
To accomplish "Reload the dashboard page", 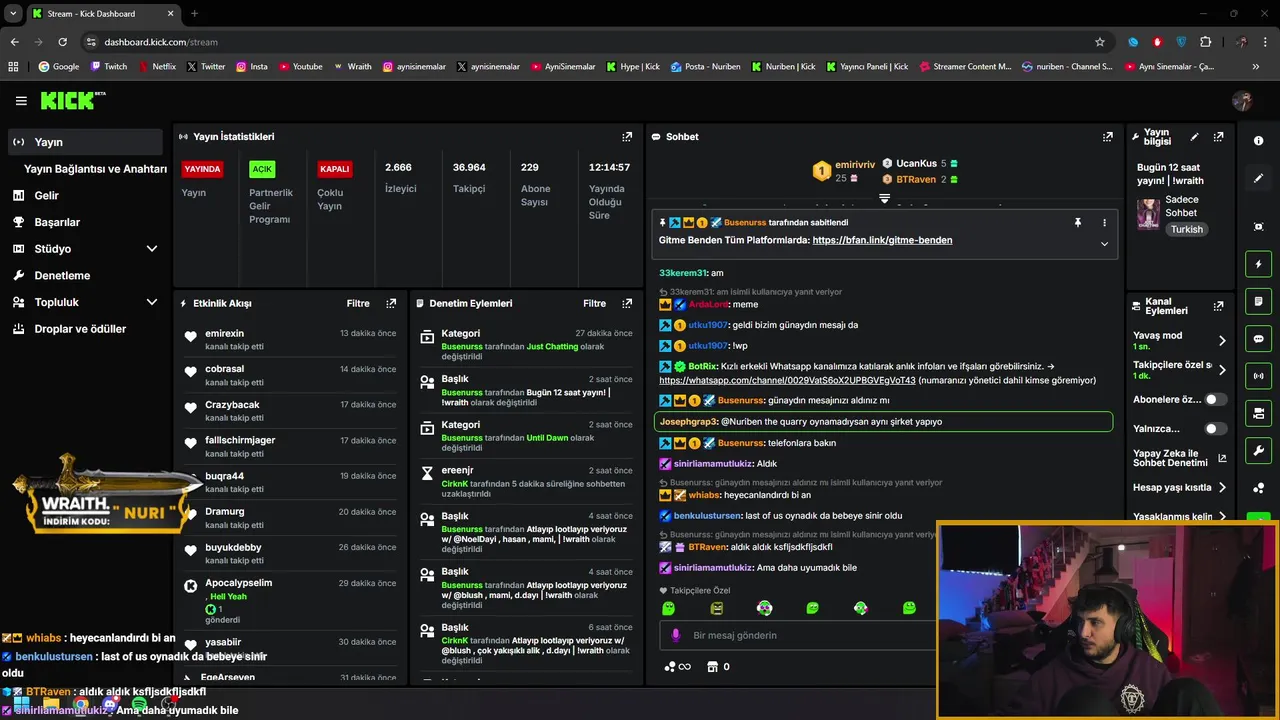I will coord(62,42).
